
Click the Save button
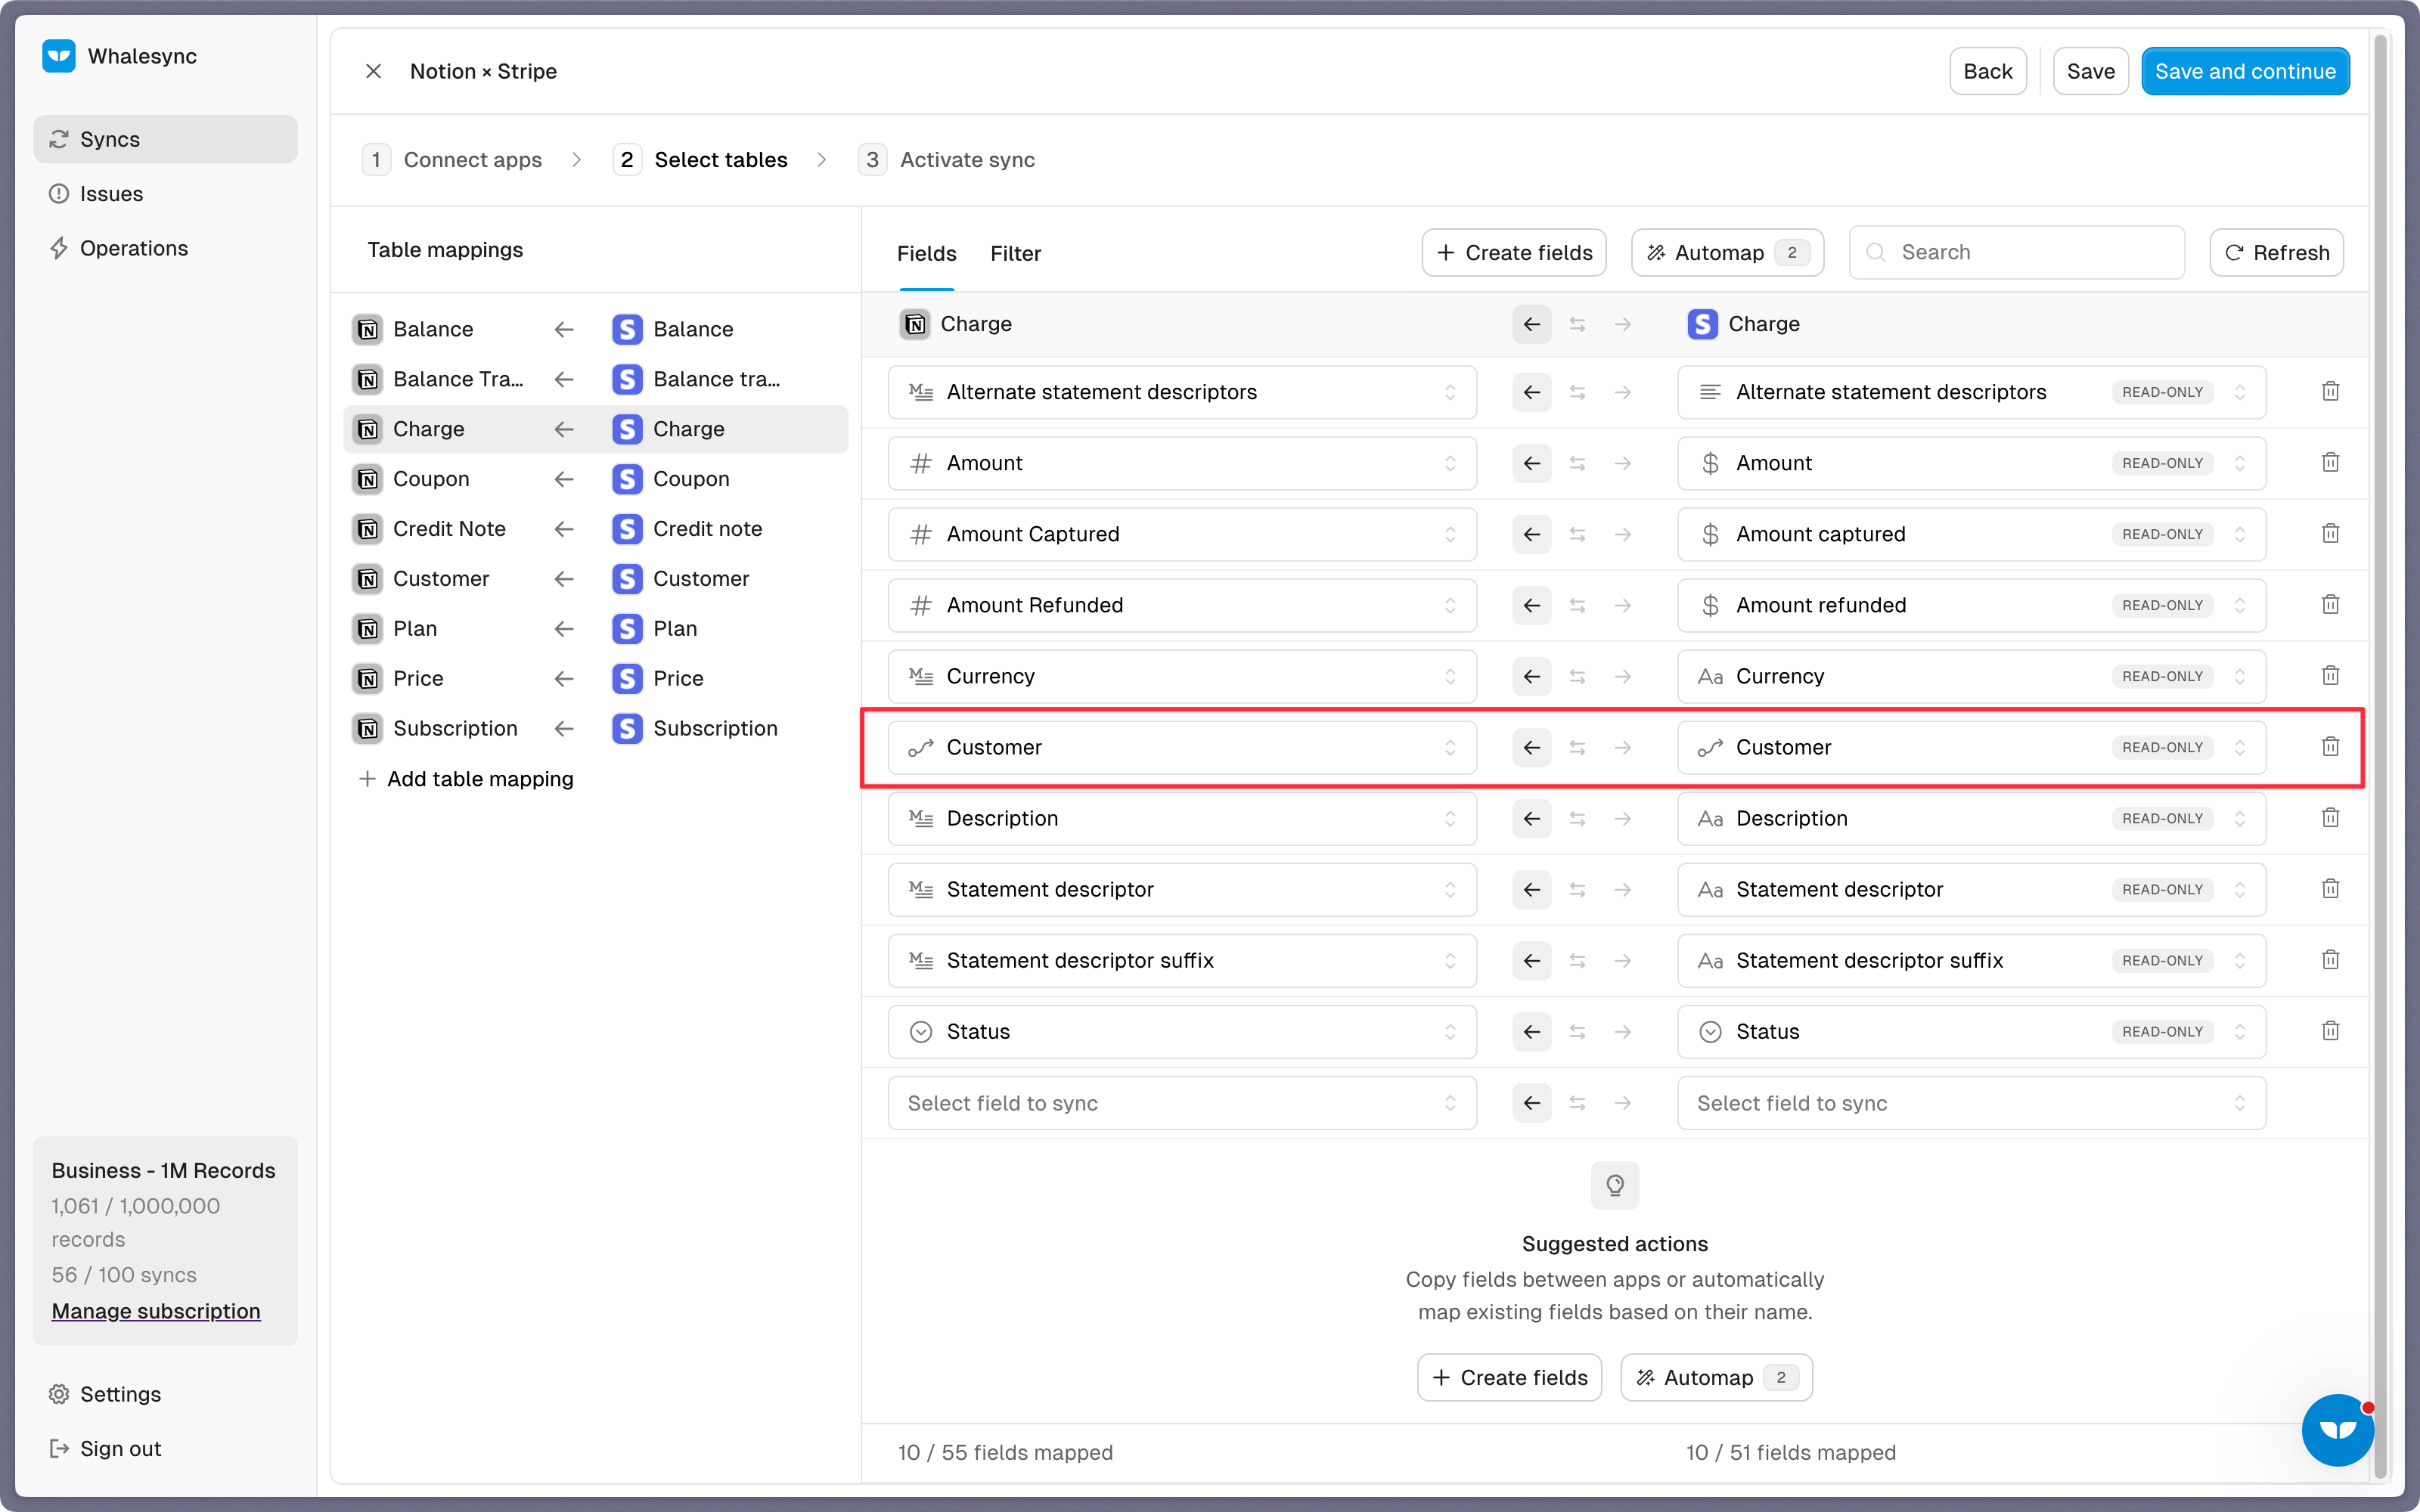[x=2090, y=71]
